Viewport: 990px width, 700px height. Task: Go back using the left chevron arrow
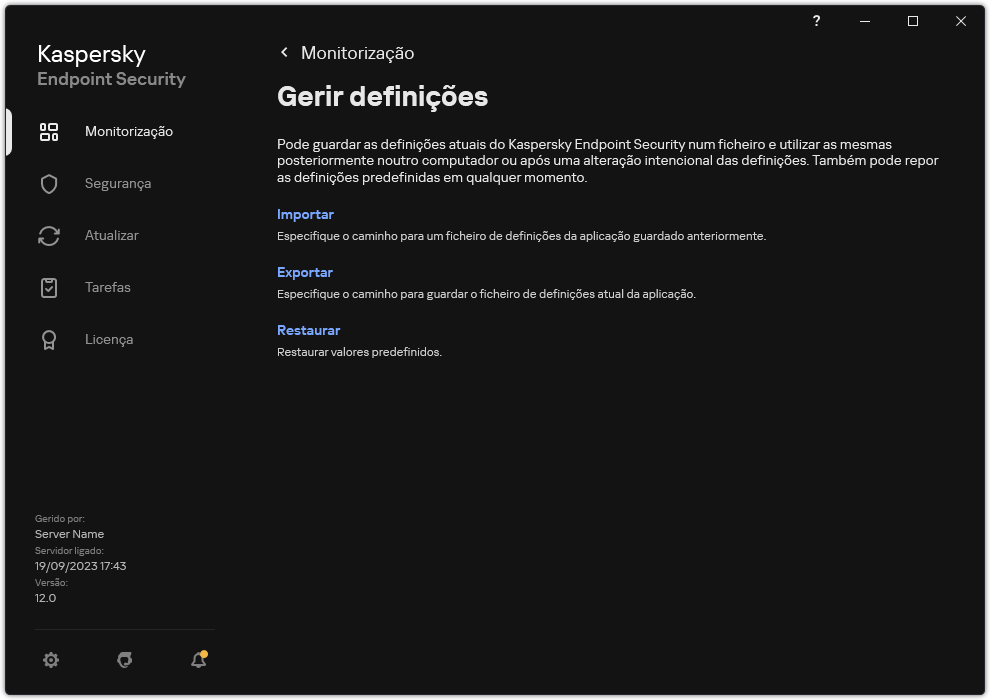click(x=284, y=53)
